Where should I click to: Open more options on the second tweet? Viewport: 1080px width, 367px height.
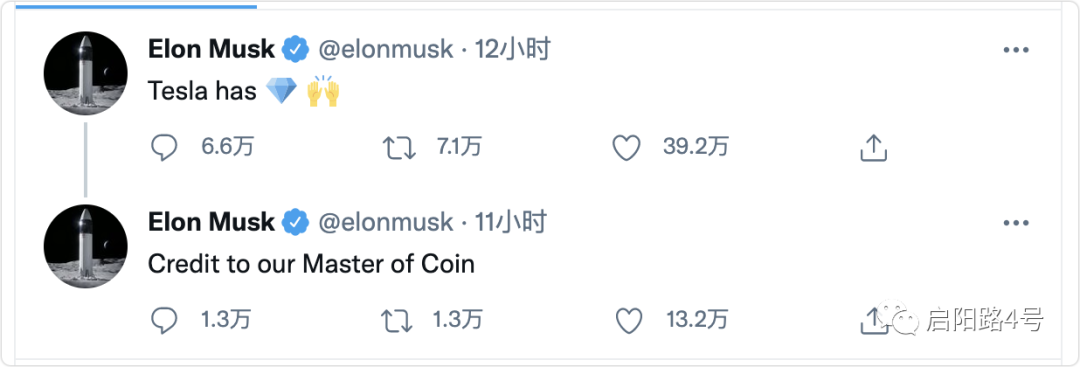pos(1016,223)
